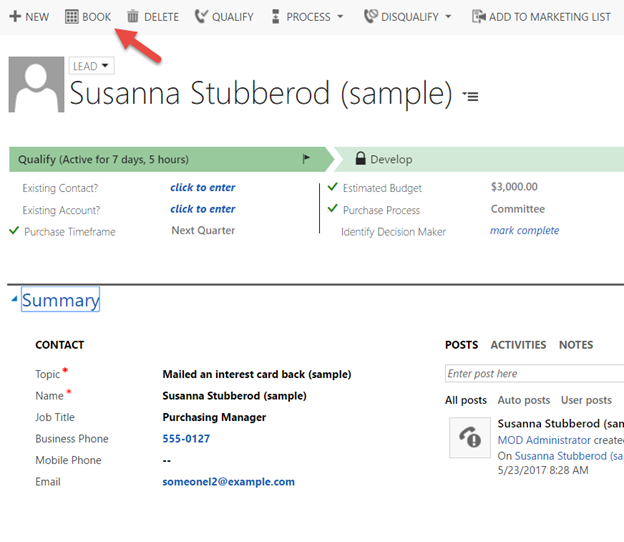Viewport: 624px width, 542px height.
Task: Click the Delete trash icon
Action: 133,17
